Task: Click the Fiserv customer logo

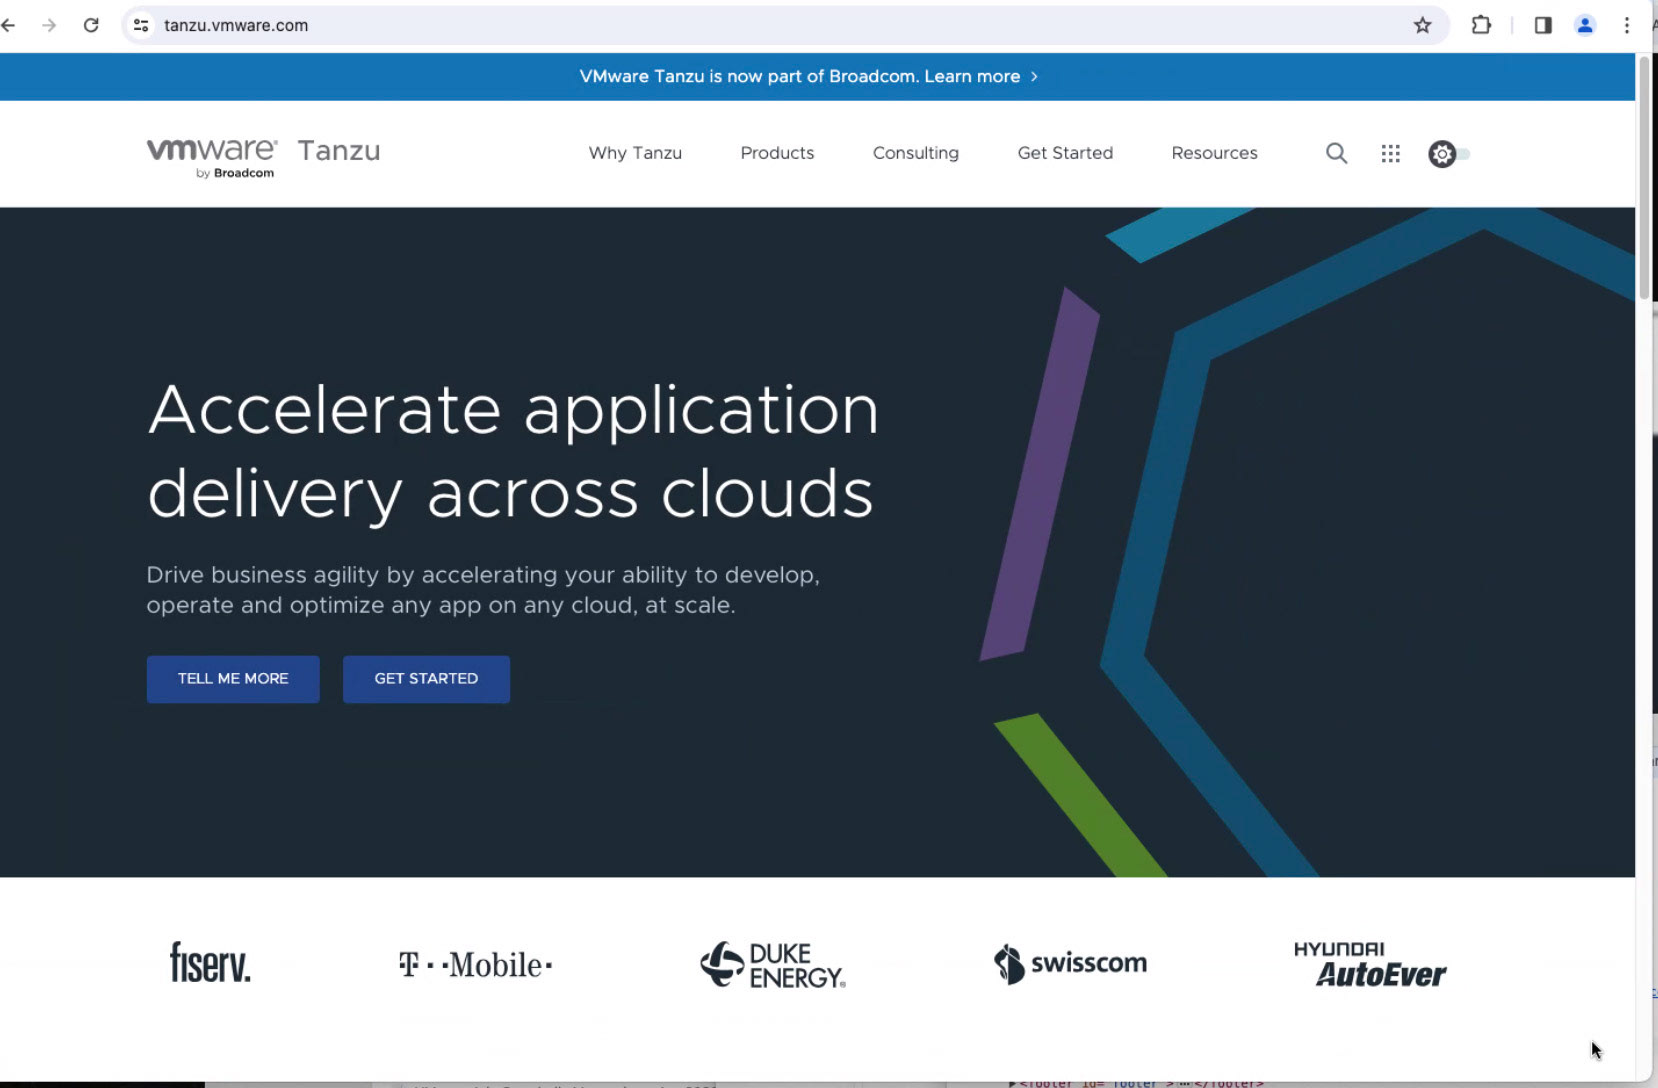Action: (210, 963)
